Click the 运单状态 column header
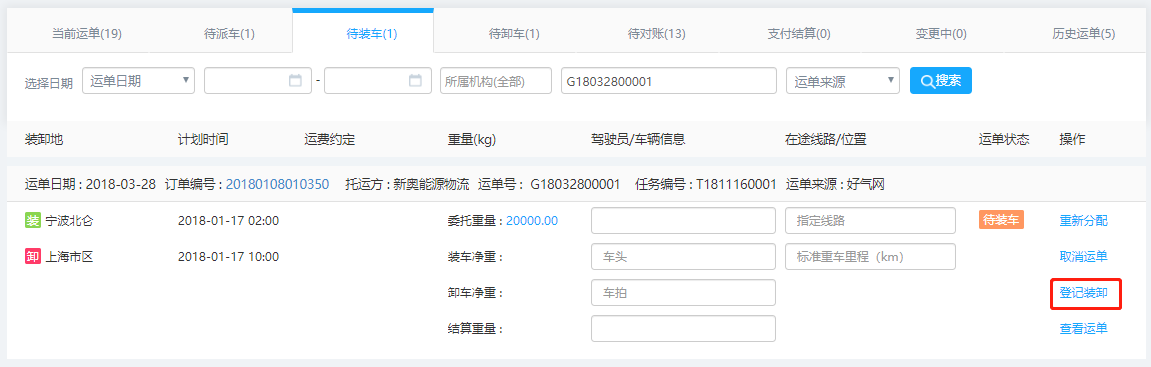Screen dimensions: 1151x367 [x=1004, y=139]
